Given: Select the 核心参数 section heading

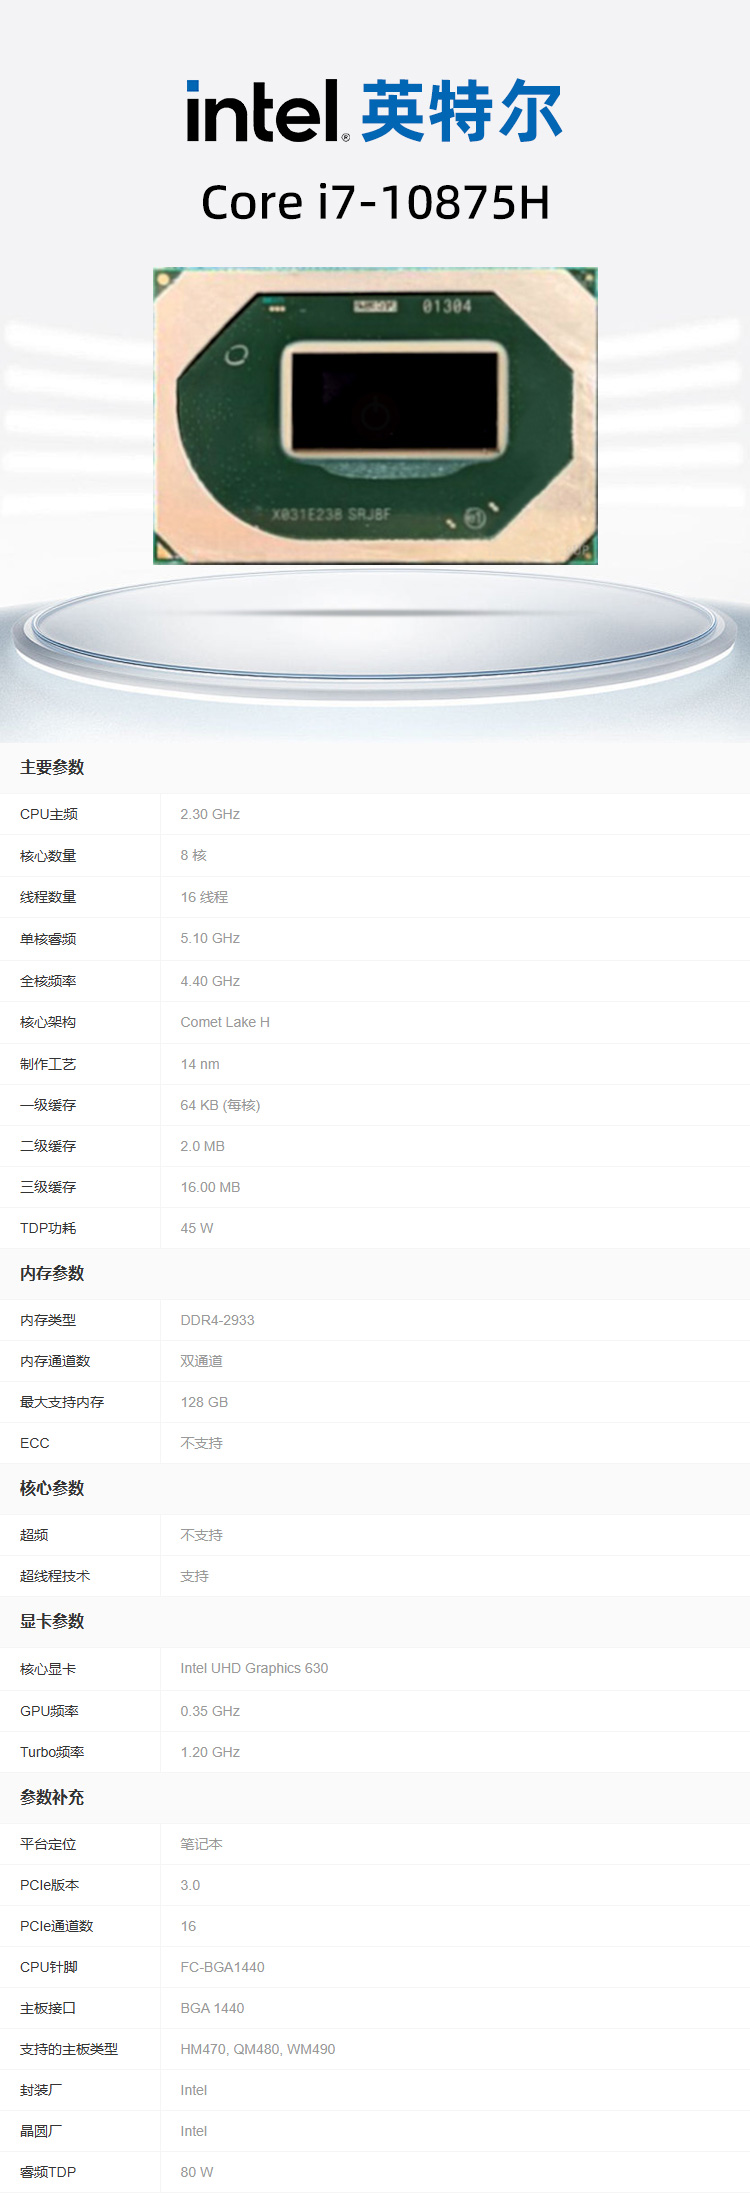Looking at the screenshot, I should pos(52,1488).
